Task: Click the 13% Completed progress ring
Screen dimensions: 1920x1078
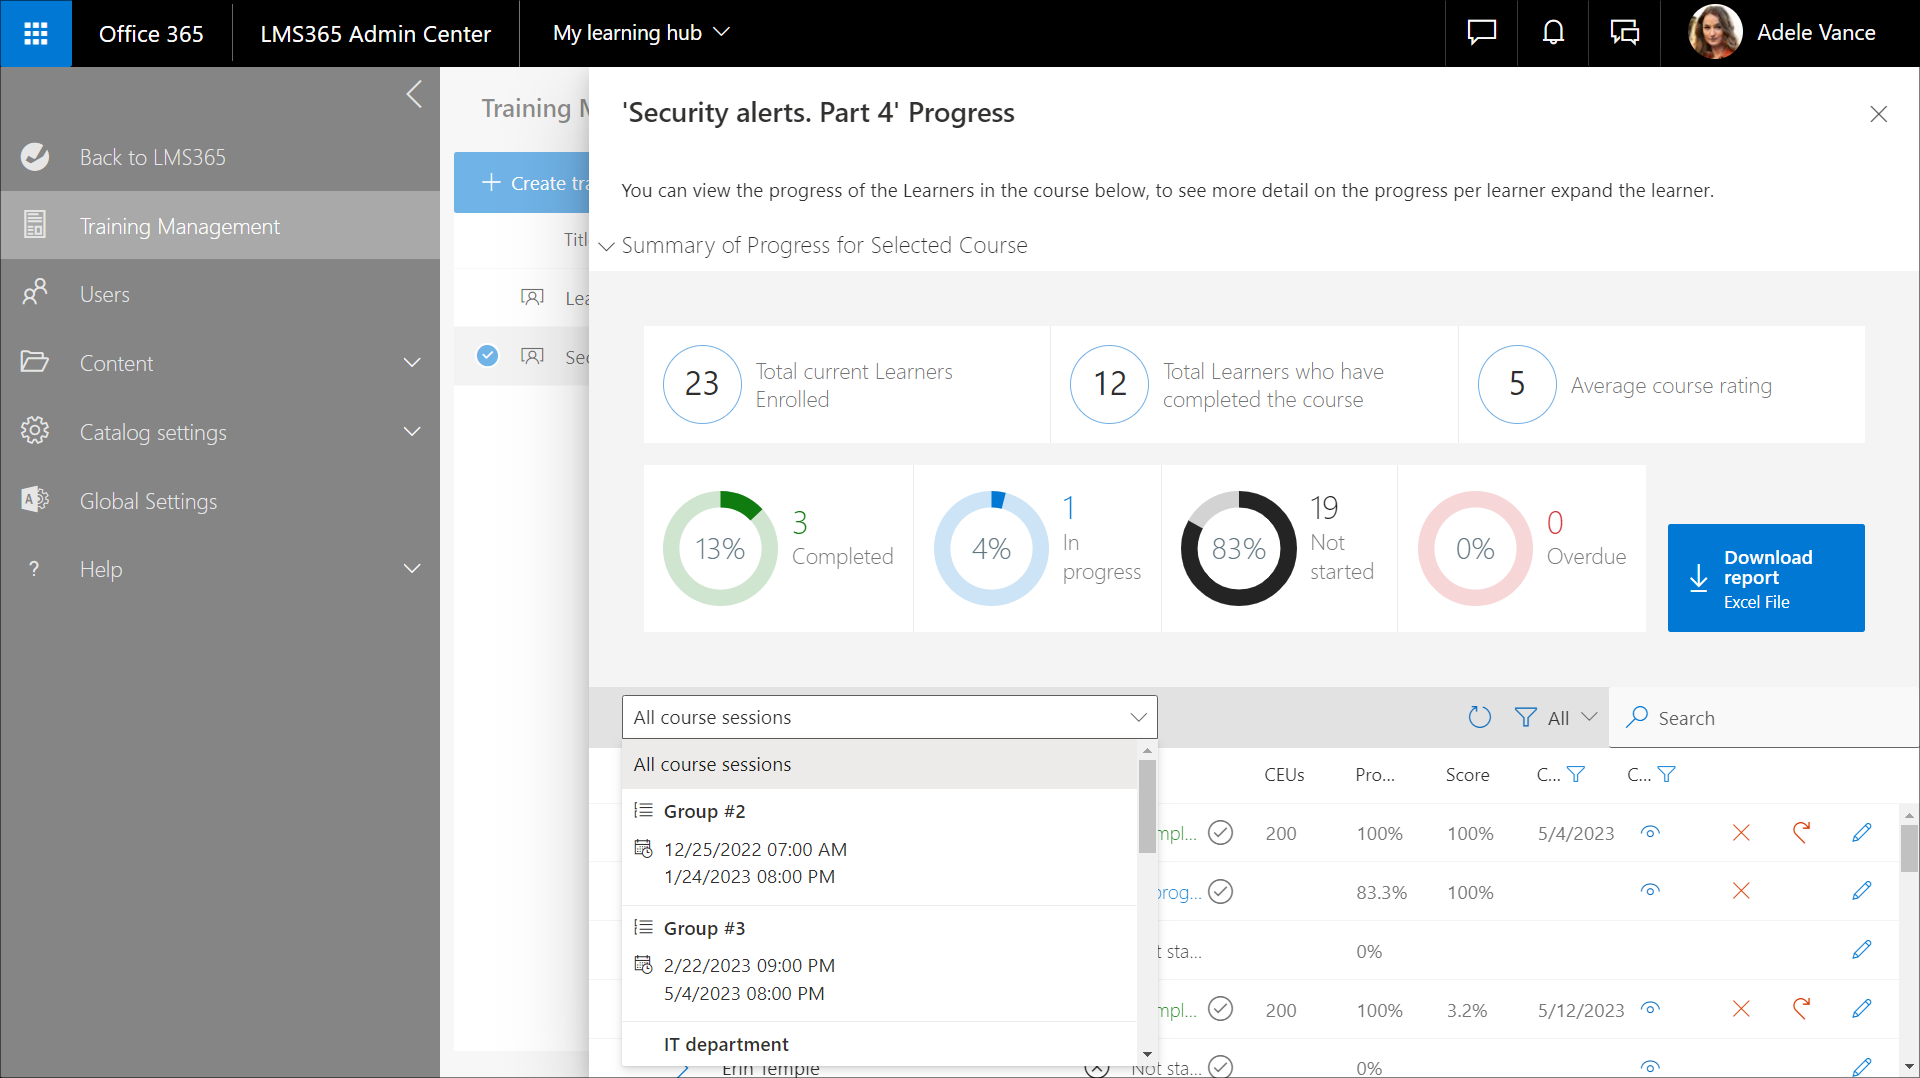Action: pyautogui.click(x=720, y=548)
